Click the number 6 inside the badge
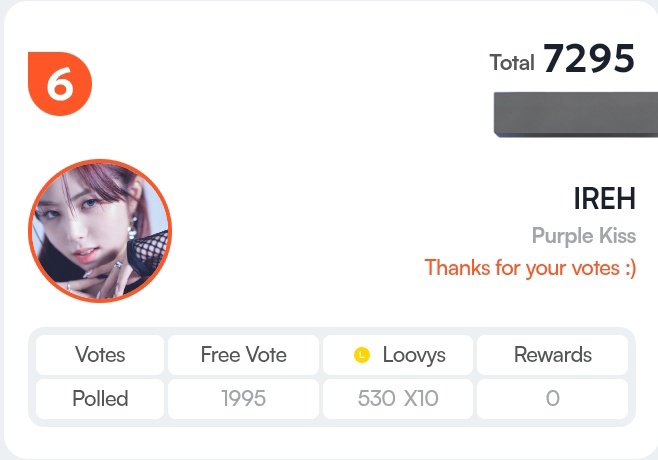Viewport: 658px width, 460px height. 60,84
